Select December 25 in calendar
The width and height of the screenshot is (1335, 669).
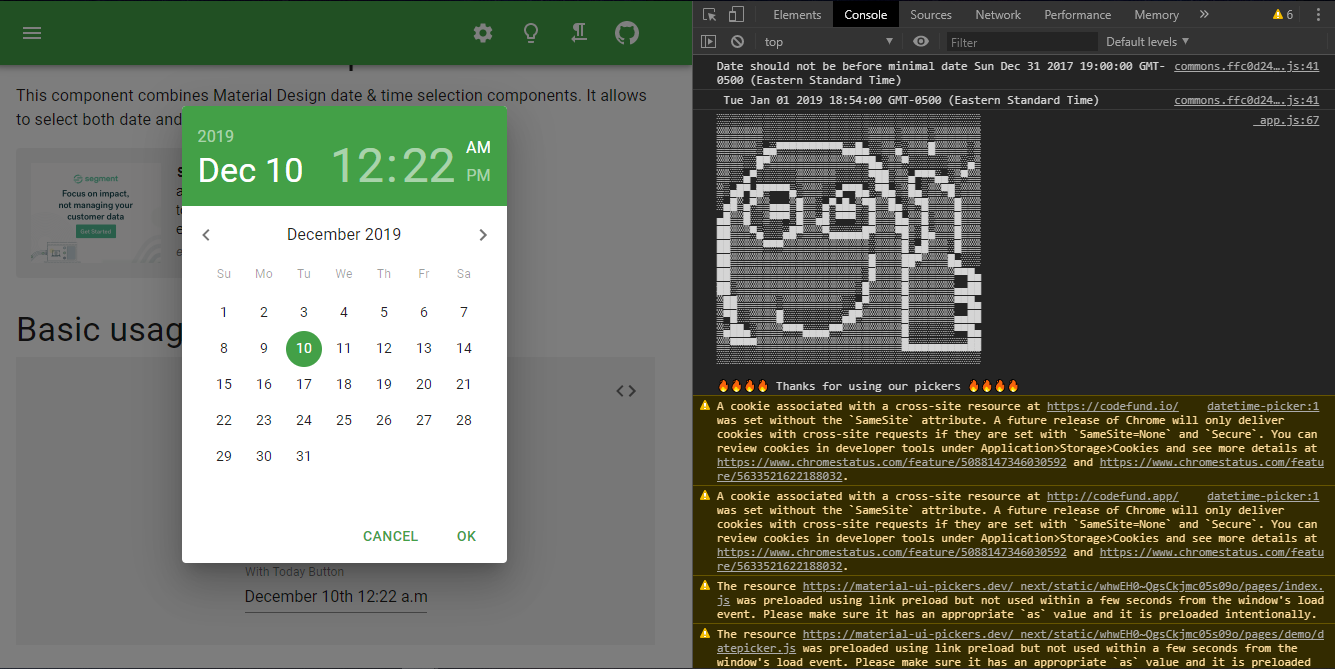(344, 421)
